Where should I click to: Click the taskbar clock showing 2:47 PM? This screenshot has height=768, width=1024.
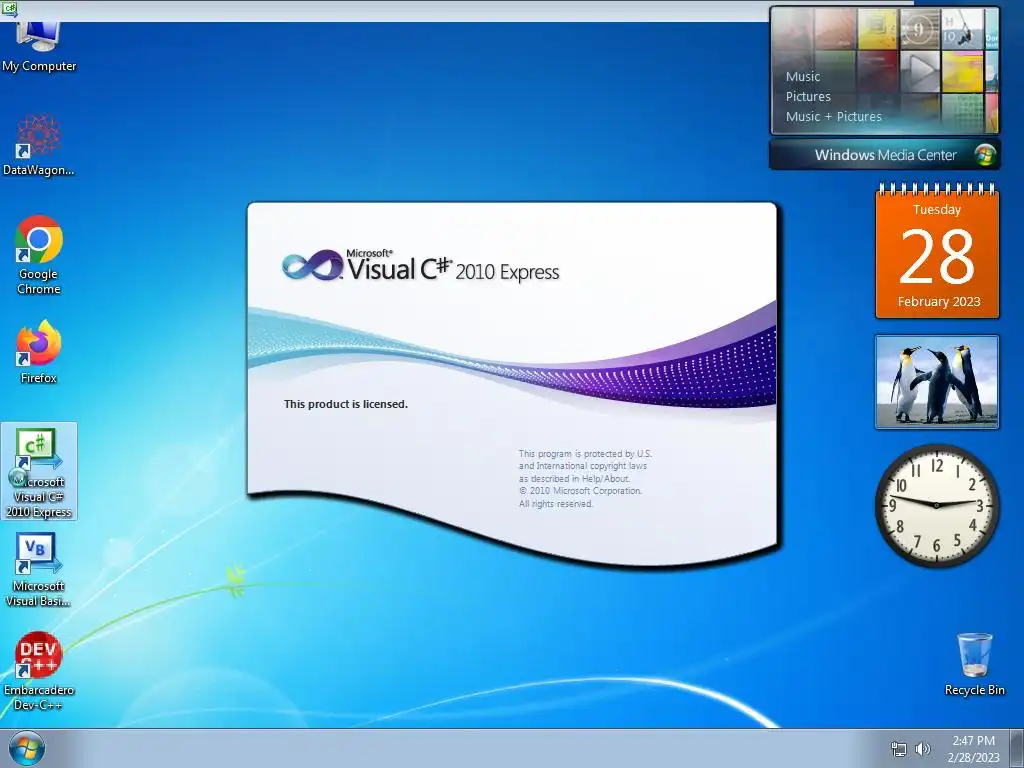[x=973, y=749]
